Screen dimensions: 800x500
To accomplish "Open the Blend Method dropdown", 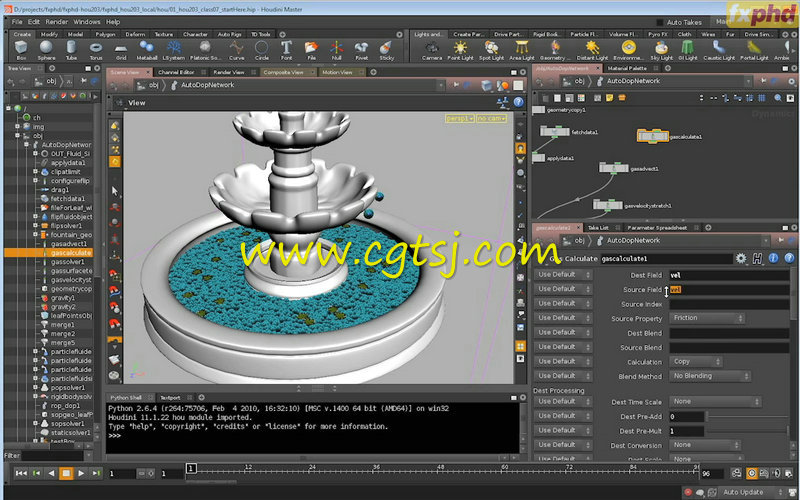I will (710, 376).
